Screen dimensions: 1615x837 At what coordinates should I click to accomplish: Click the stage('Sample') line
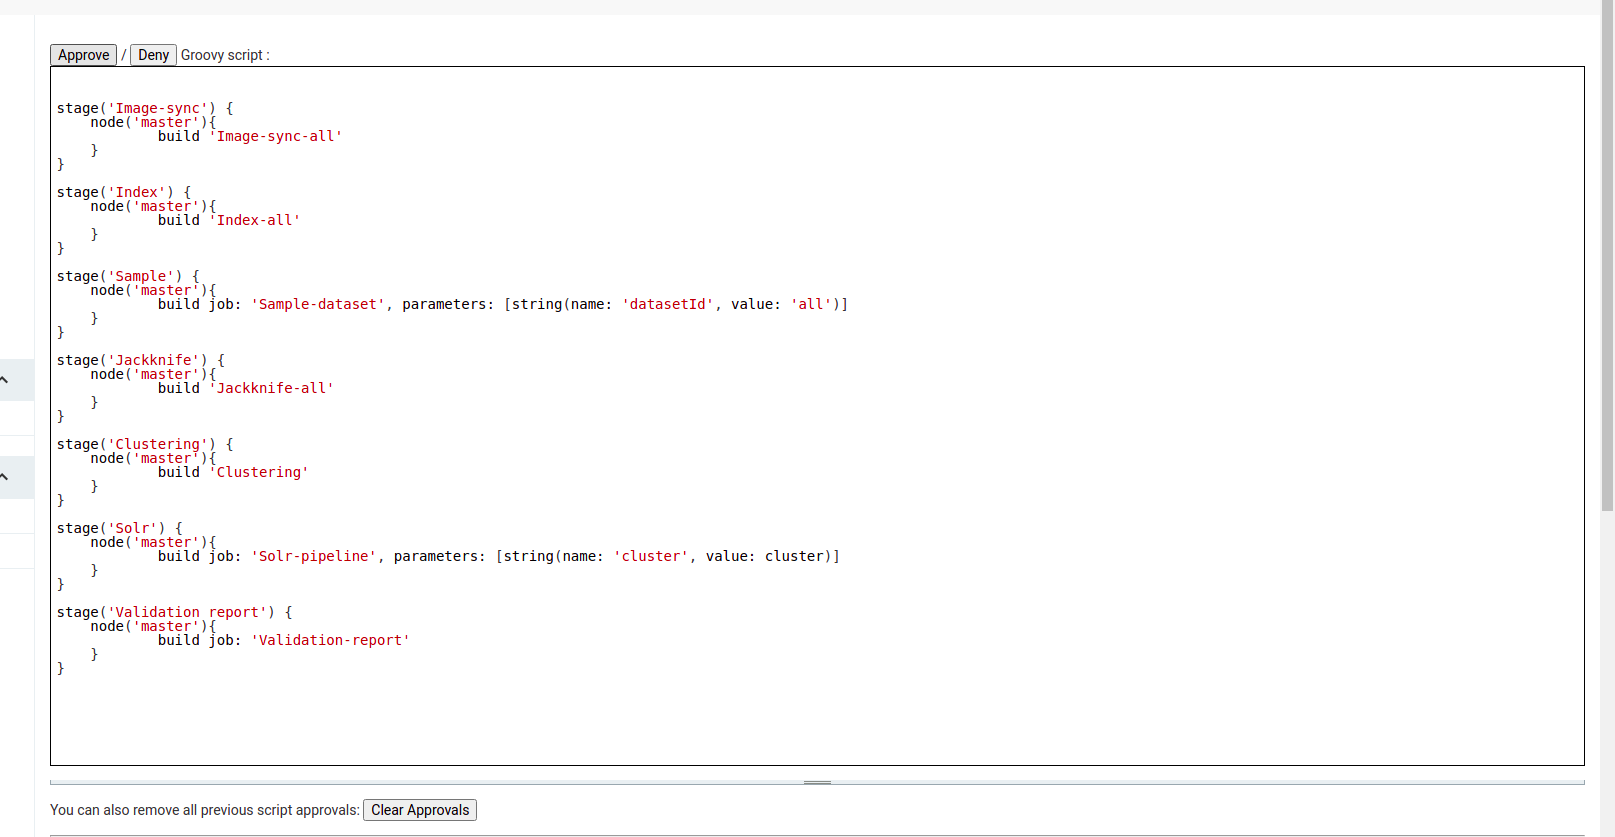(x=128, y=276)
